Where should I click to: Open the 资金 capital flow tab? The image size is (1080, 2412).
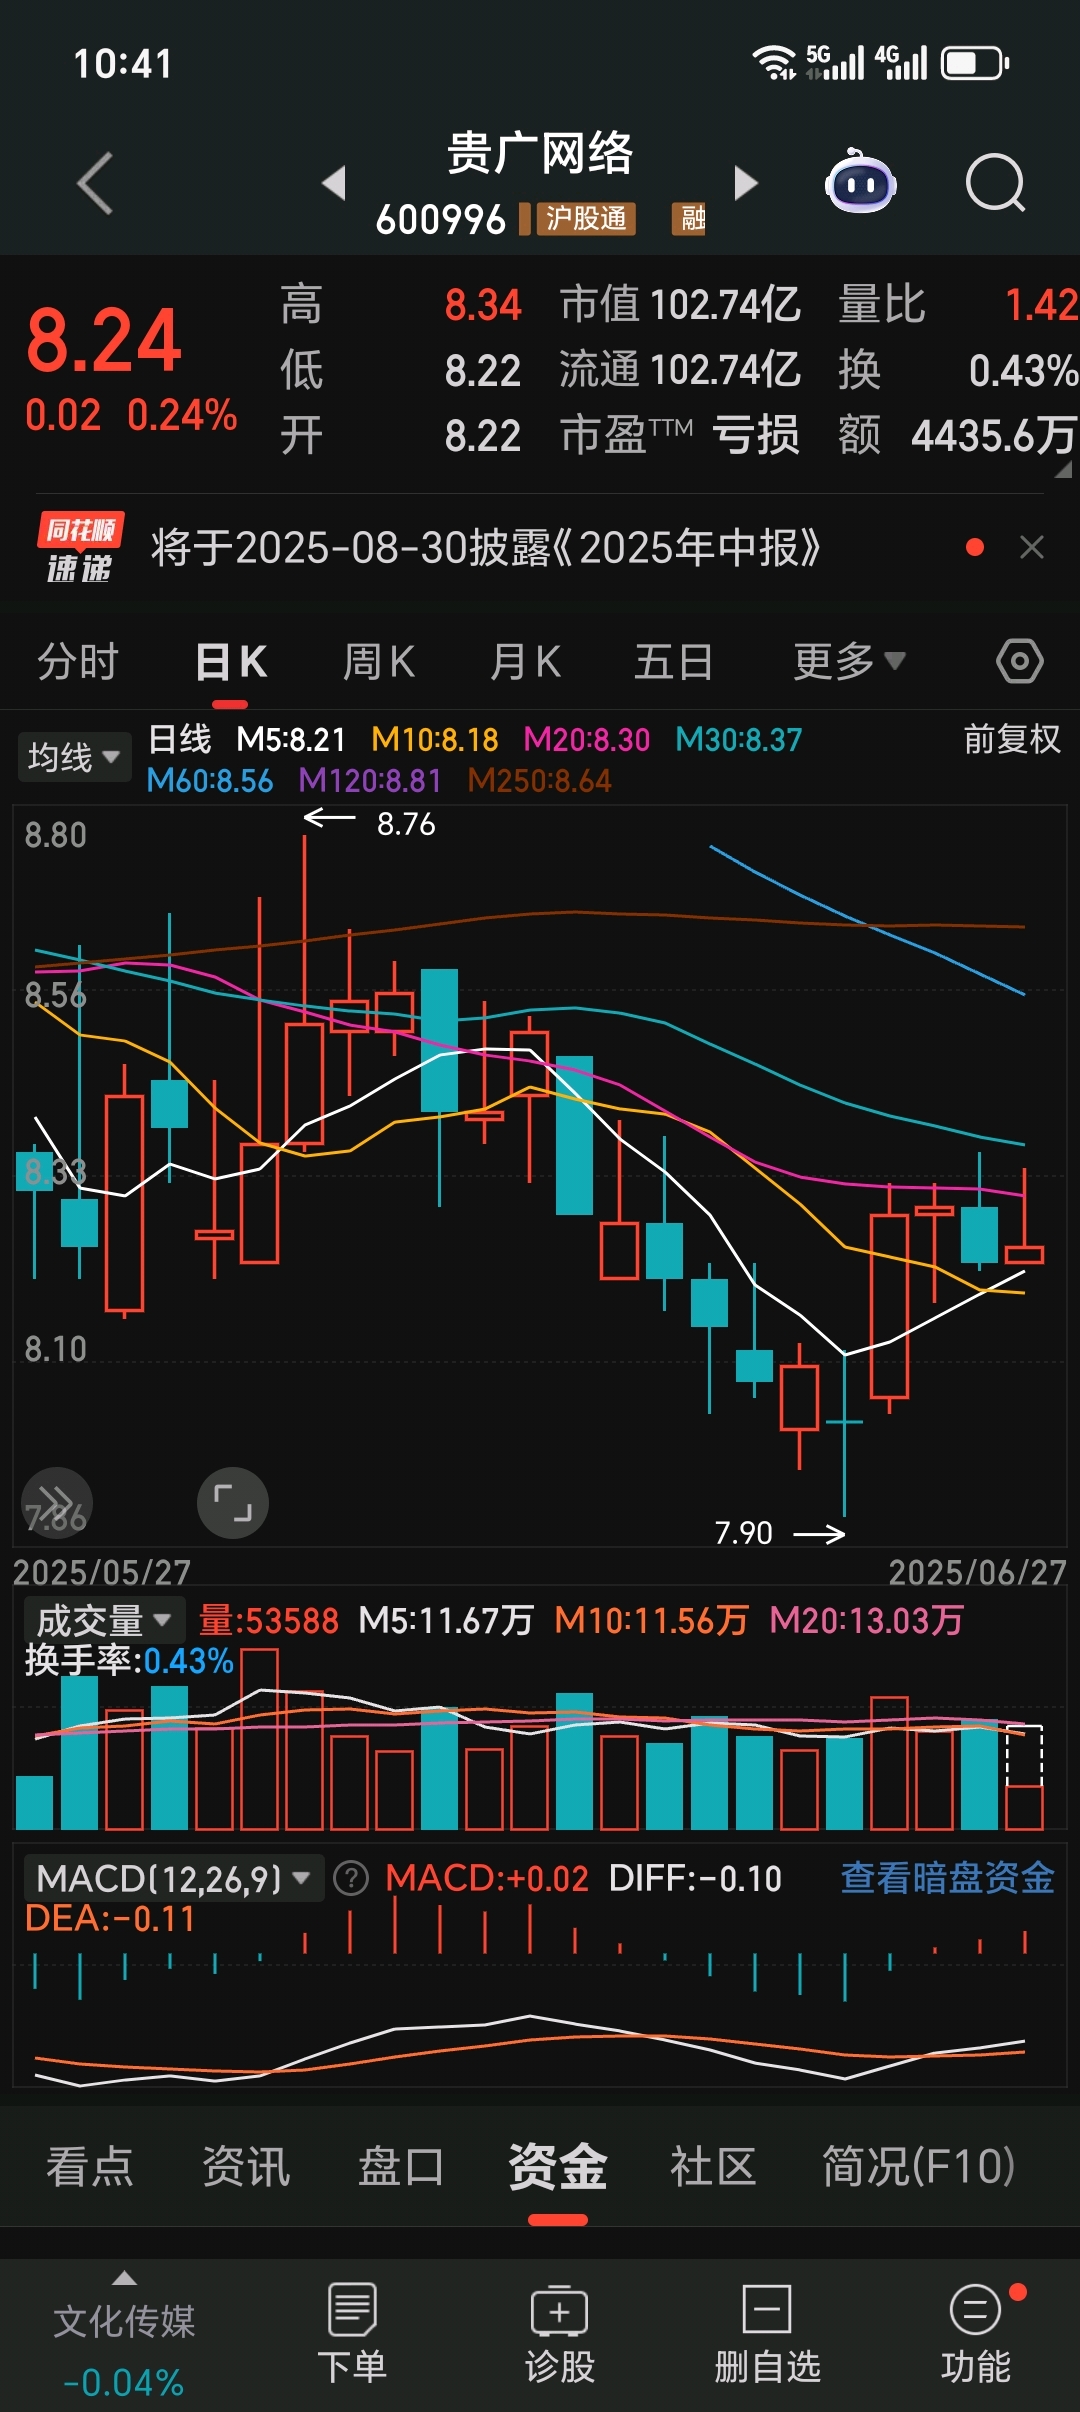[558, 2167]
